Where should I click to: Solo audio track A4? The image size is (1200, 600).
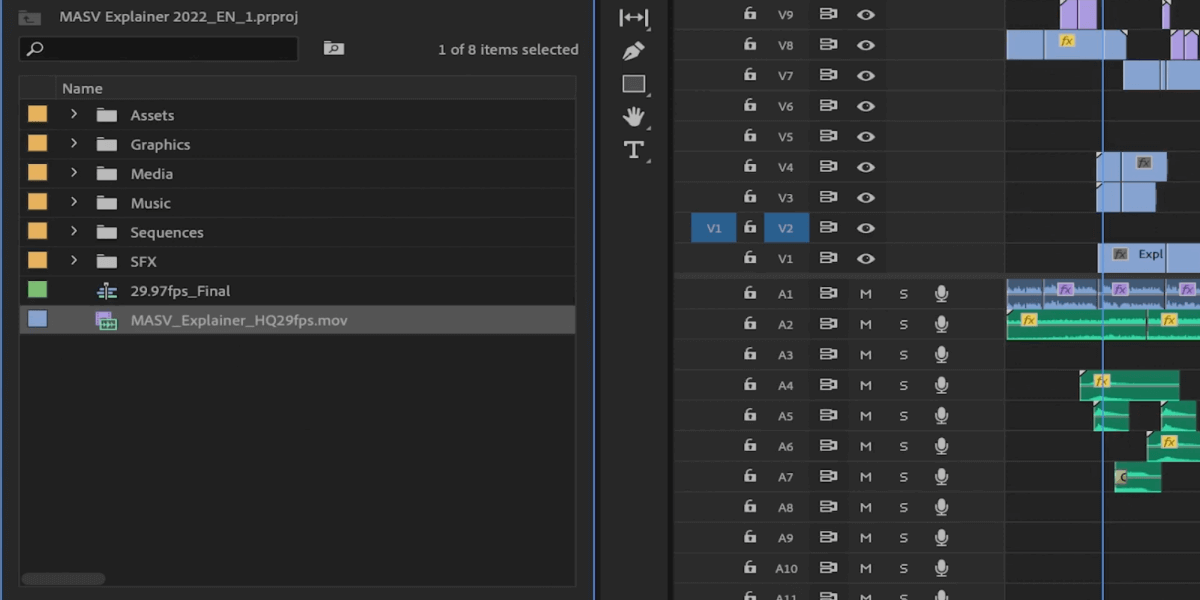(903, 385)
